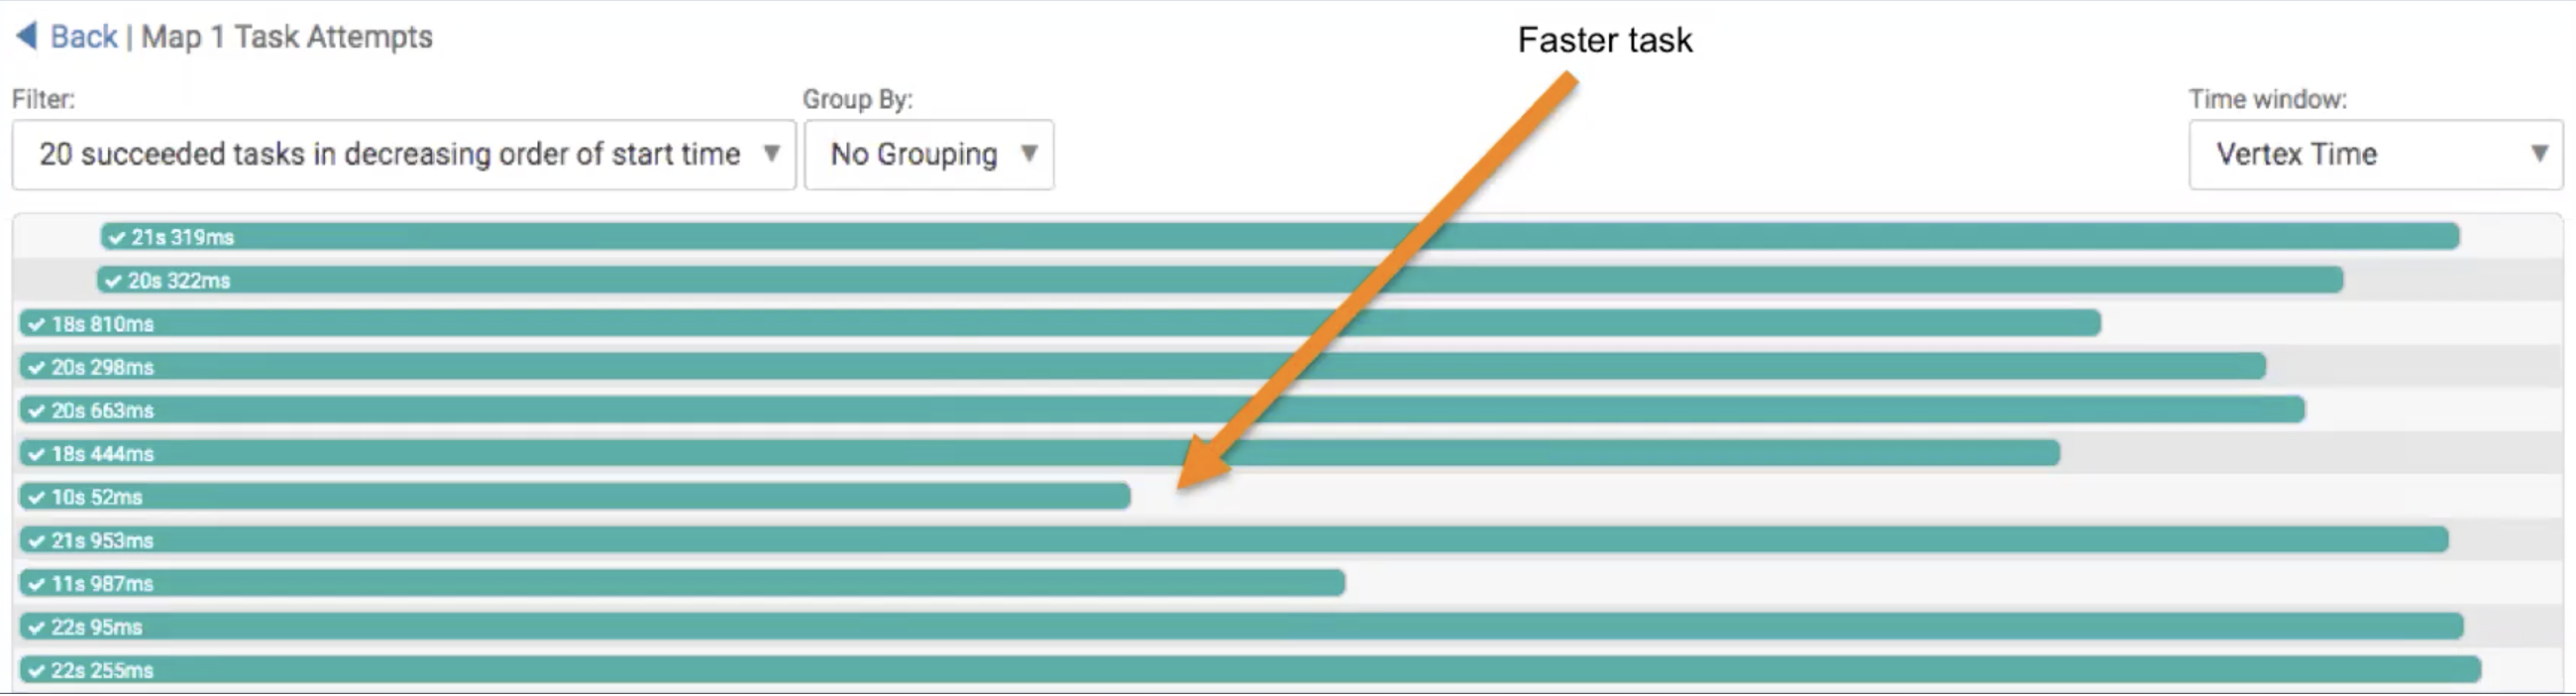Select the 22s 255ms task attempt bar
The image size is (2576, 696).
[x=1250, y=670]
